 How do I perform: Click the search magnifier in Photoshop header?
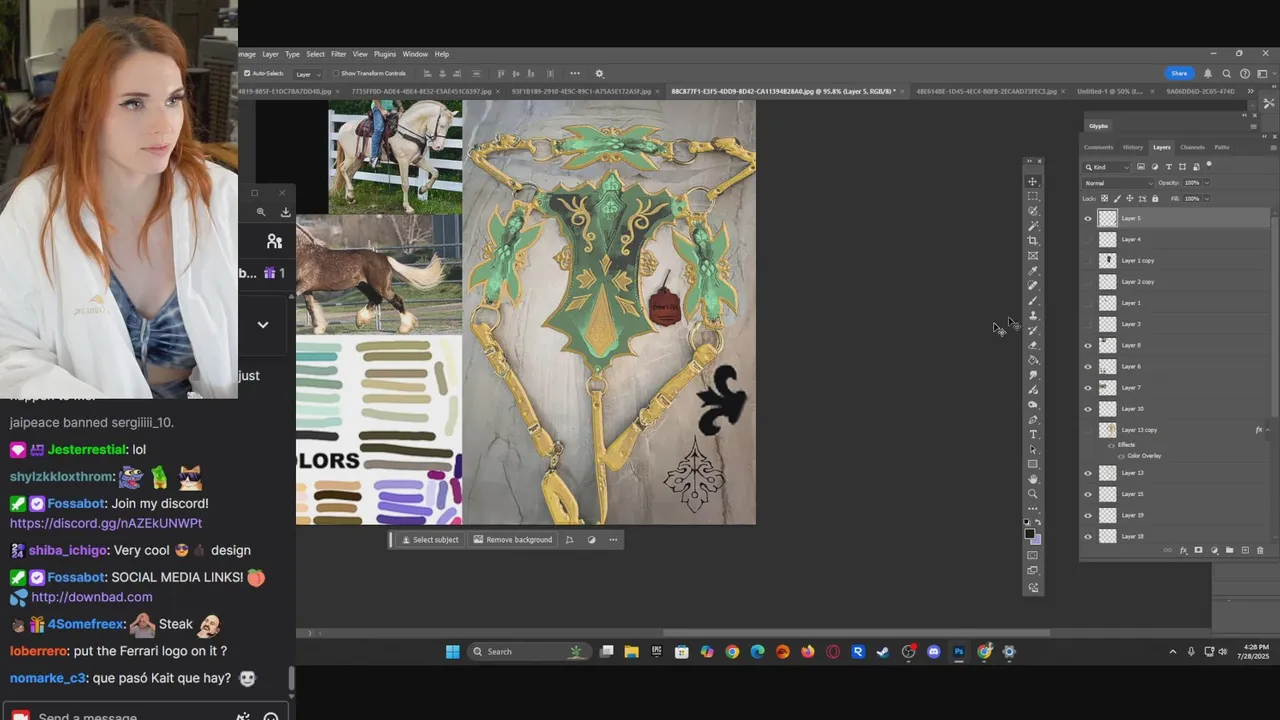pos(1226,73)
